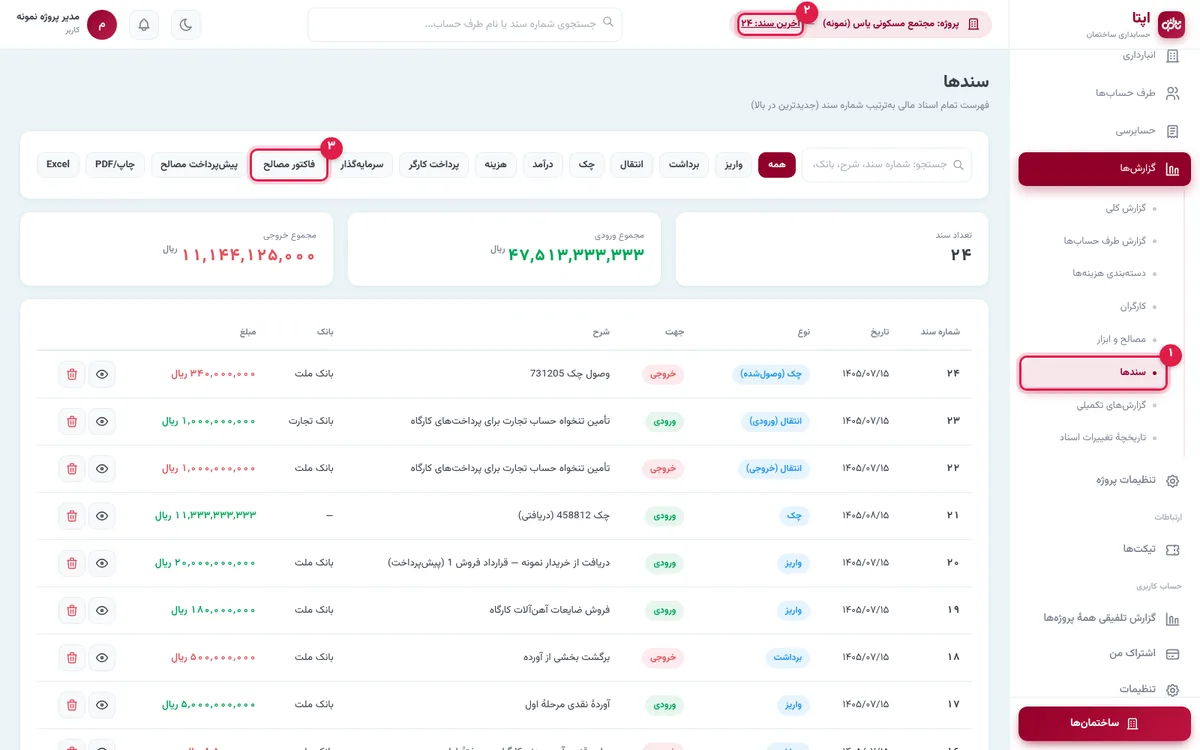Click the ساختمان‌ها button
Screen dimensions: 1200x750
pyautogui.click(x=1104, y=723)
